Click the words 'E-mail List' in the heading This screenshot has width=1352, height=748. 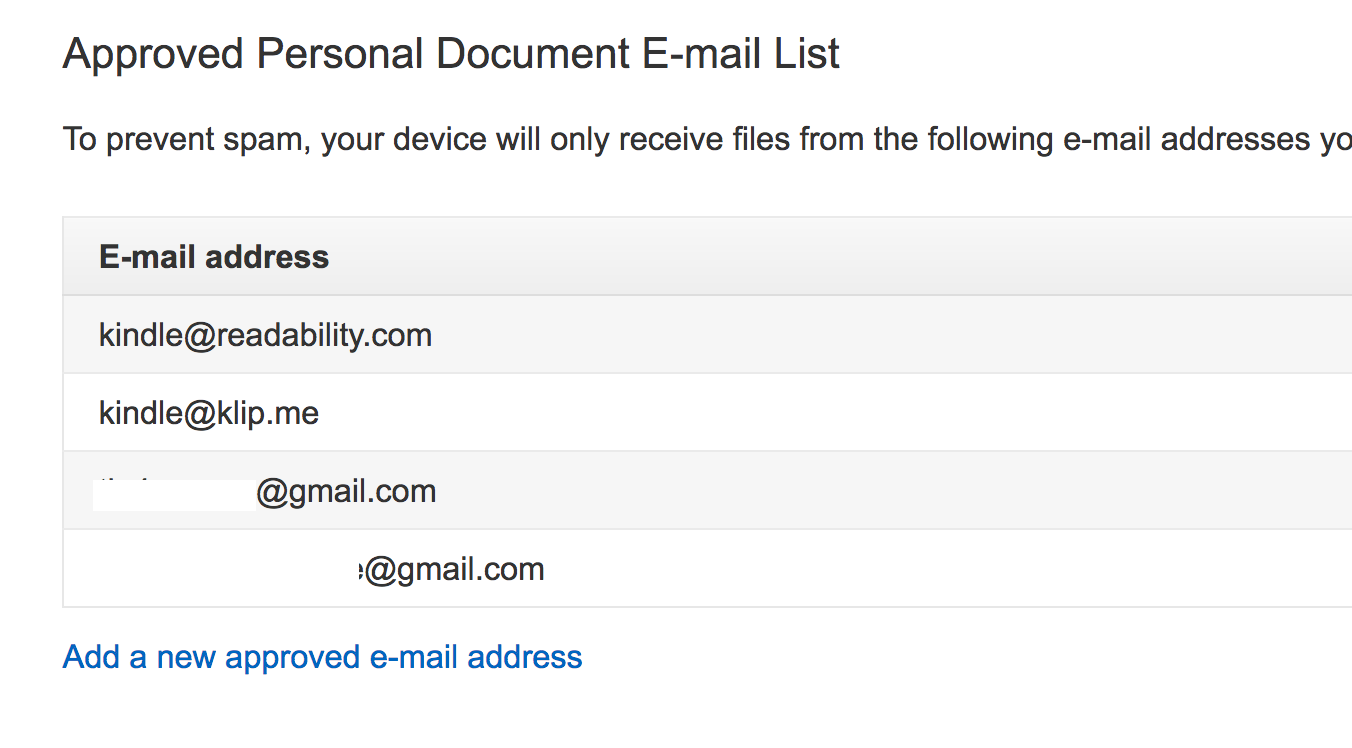pos(741,54)
